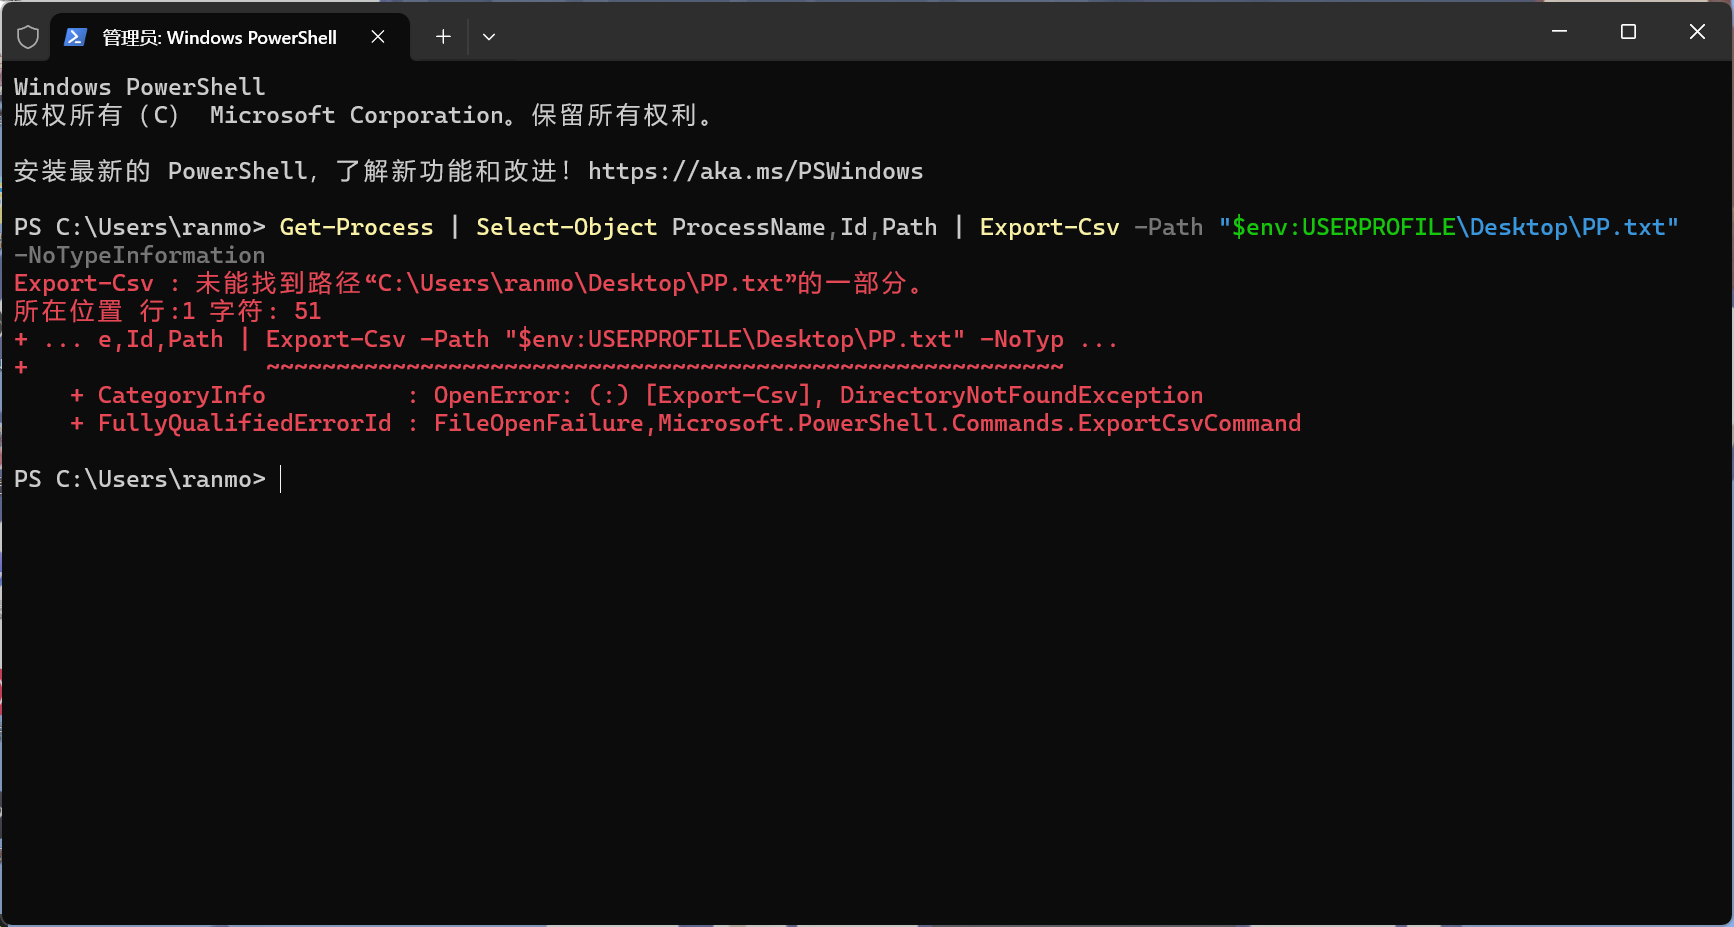
Task: Click the 所在位置 行:1 字符: 51 line
Action: click(168, 311)
